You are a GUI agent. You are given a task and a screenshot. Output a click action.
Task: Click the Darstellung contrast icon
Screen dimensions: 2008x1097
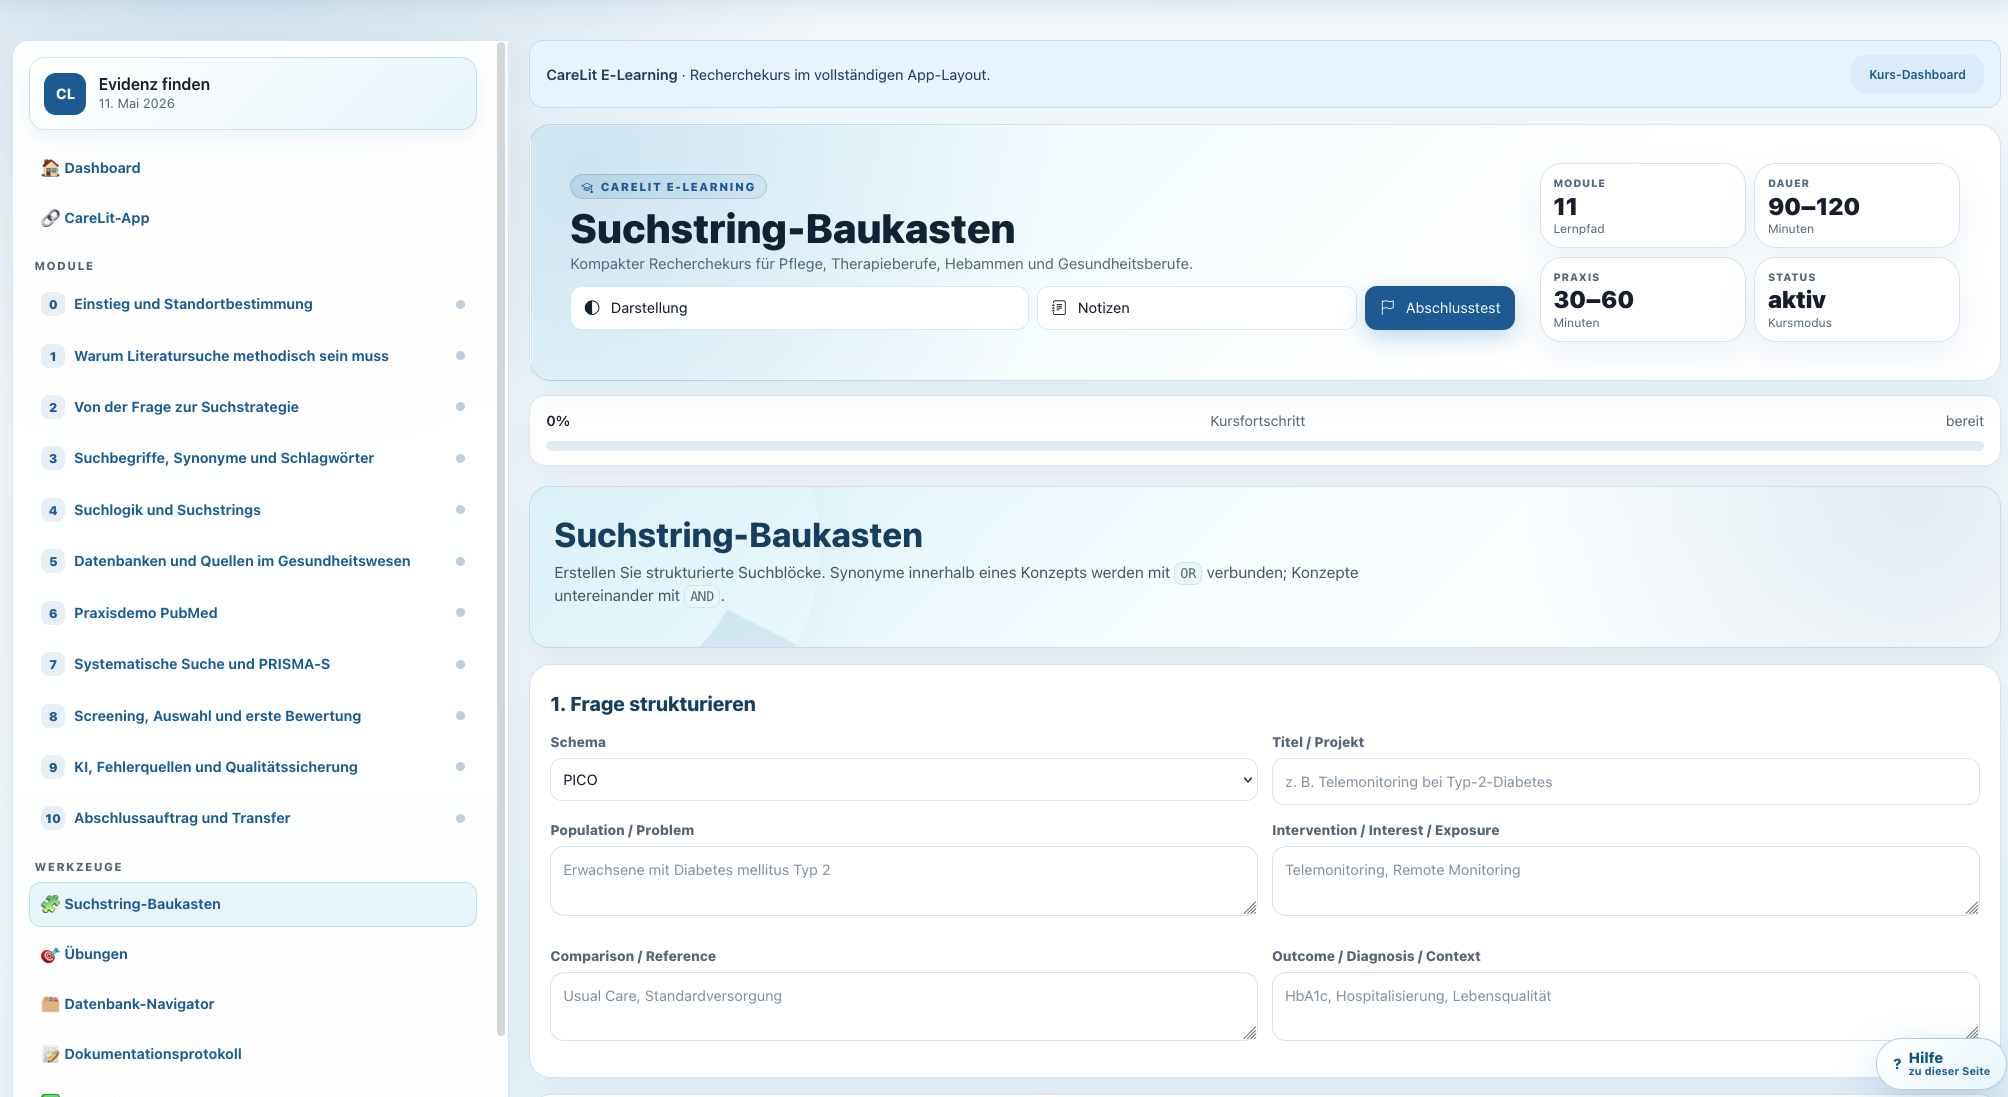592,308
